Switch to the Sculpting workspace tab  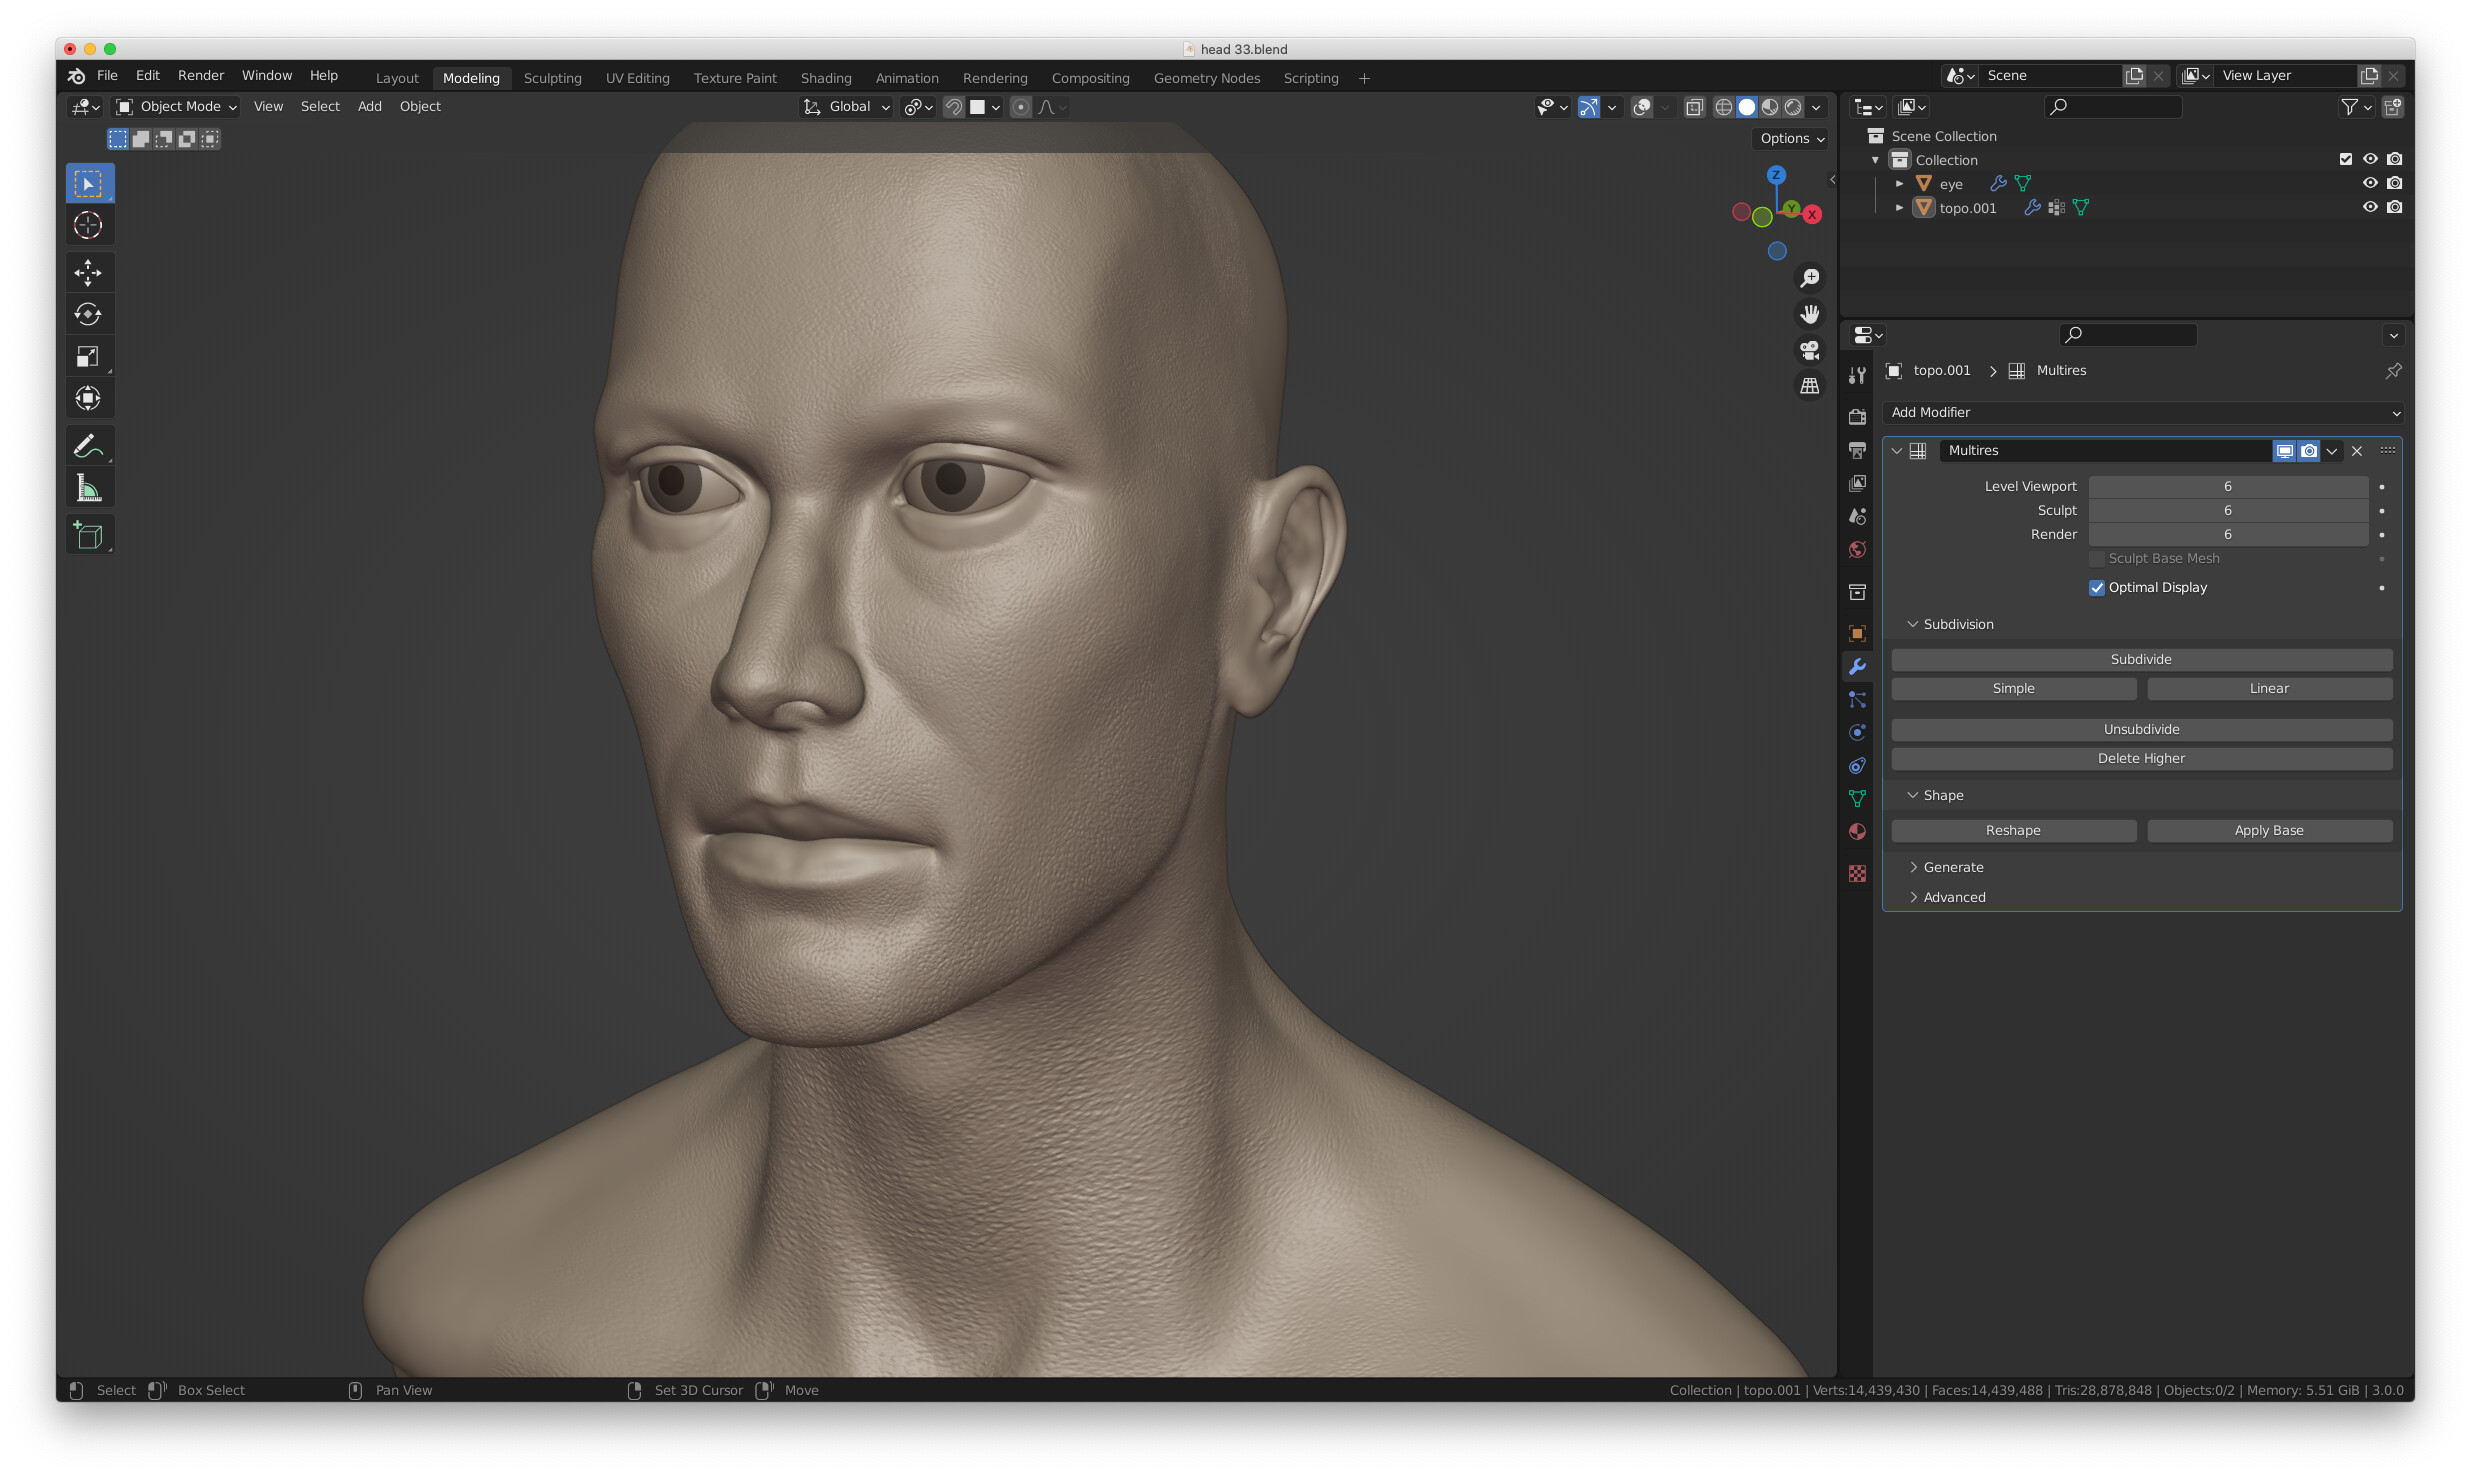point(552,78)
